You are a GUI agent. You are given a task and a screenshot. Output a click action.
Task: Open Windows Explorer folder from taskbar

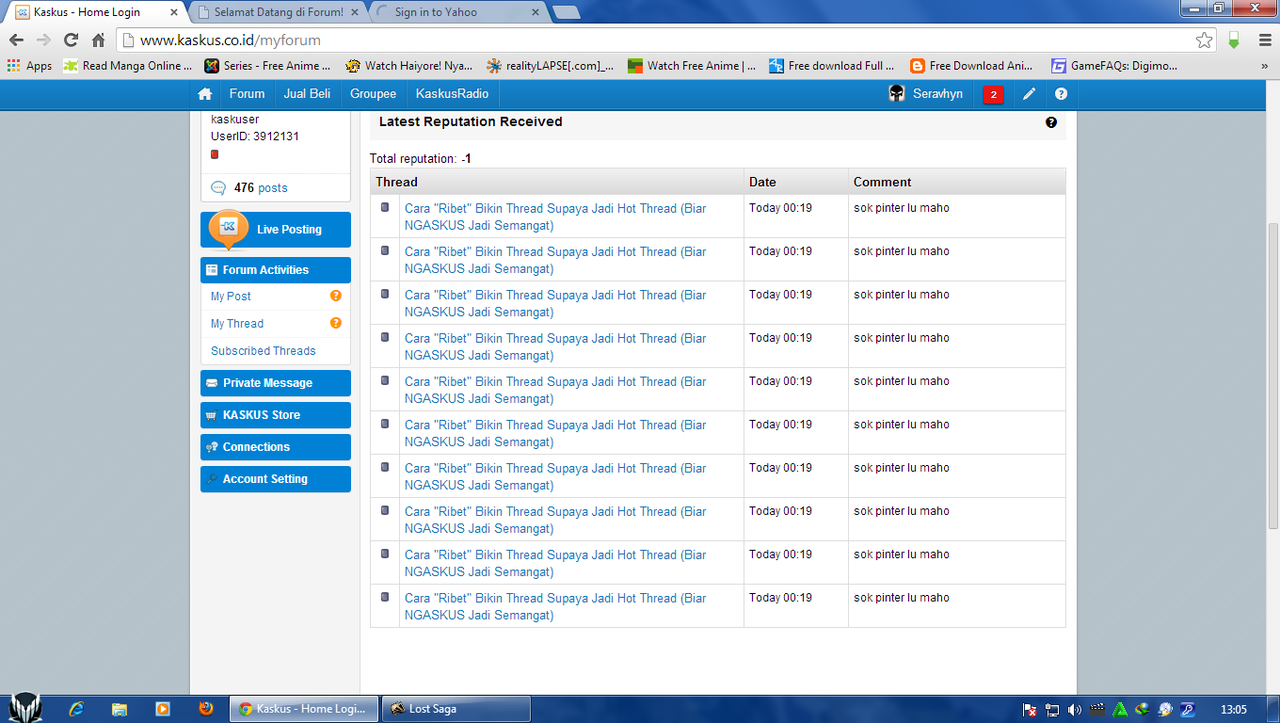(119, 709)
